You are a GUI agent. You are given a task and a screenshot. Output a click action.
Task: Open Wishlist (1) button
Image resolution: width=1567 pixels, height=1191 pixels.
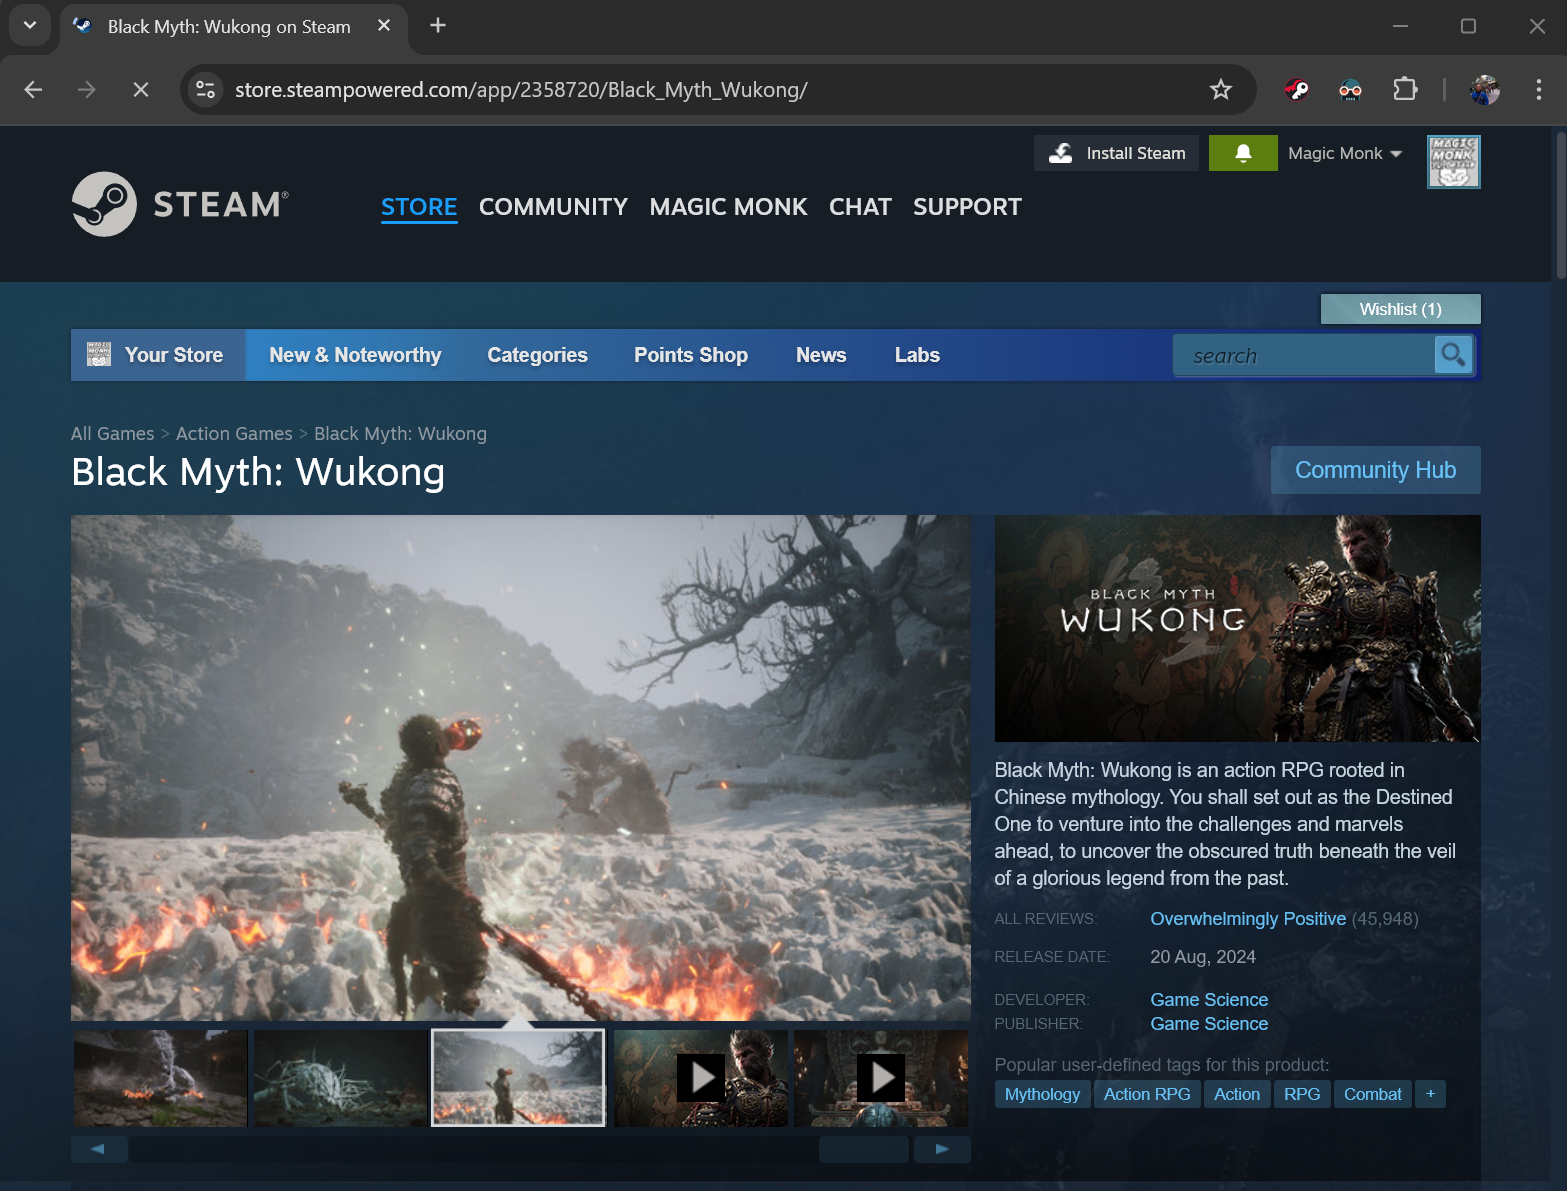coord(1400,309)
